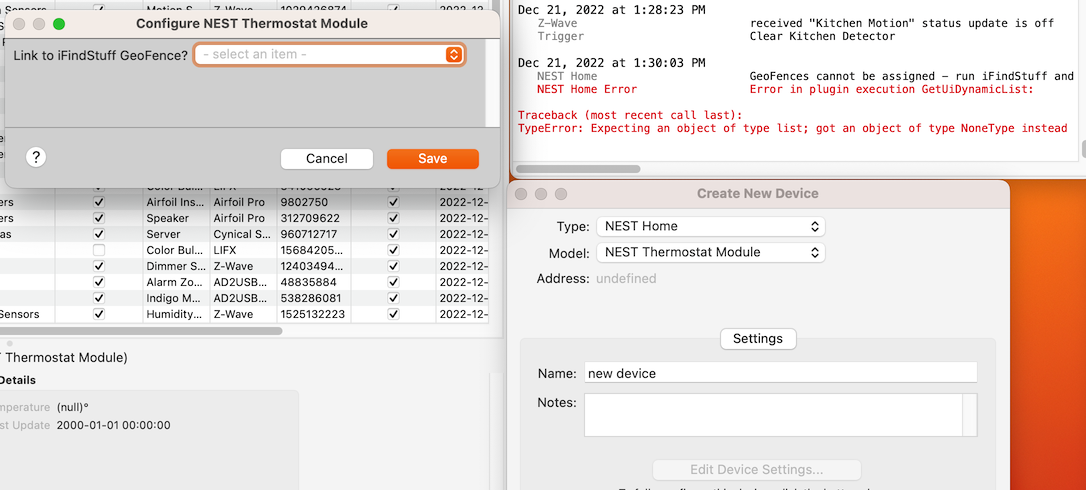Click the event log horizontal scrollbar
This screenshot has height=490, width=1086.
point(578,169)
